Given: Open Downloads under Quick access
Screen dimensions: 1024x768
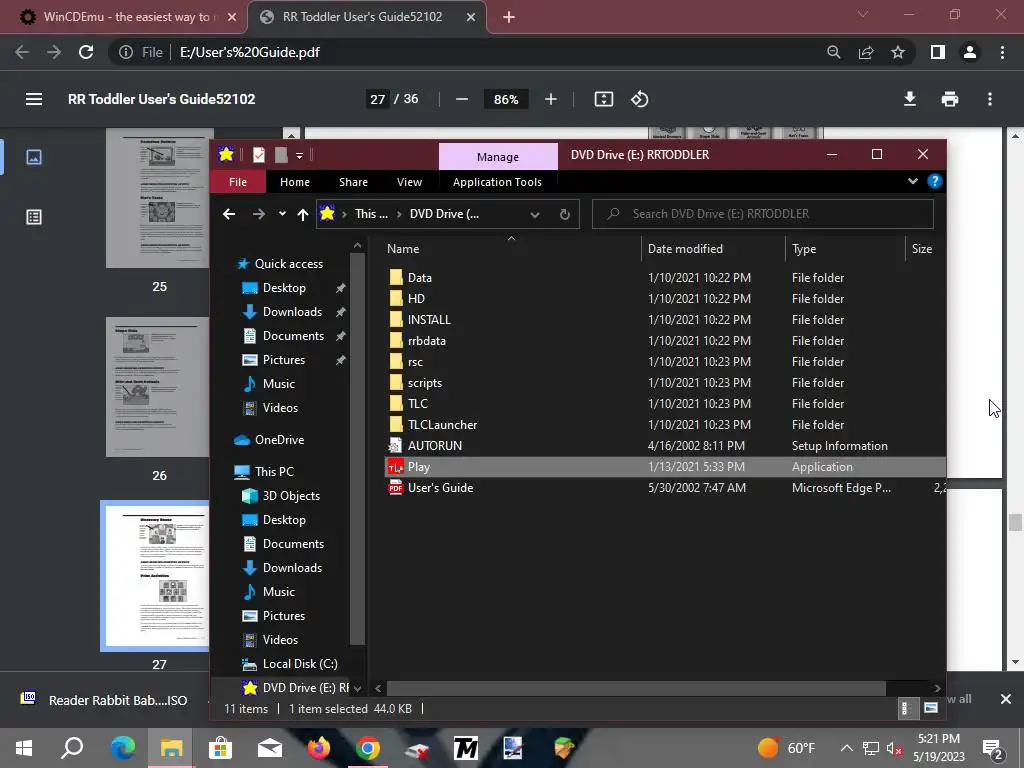Looking at the screenshot, I should point(292,312).
